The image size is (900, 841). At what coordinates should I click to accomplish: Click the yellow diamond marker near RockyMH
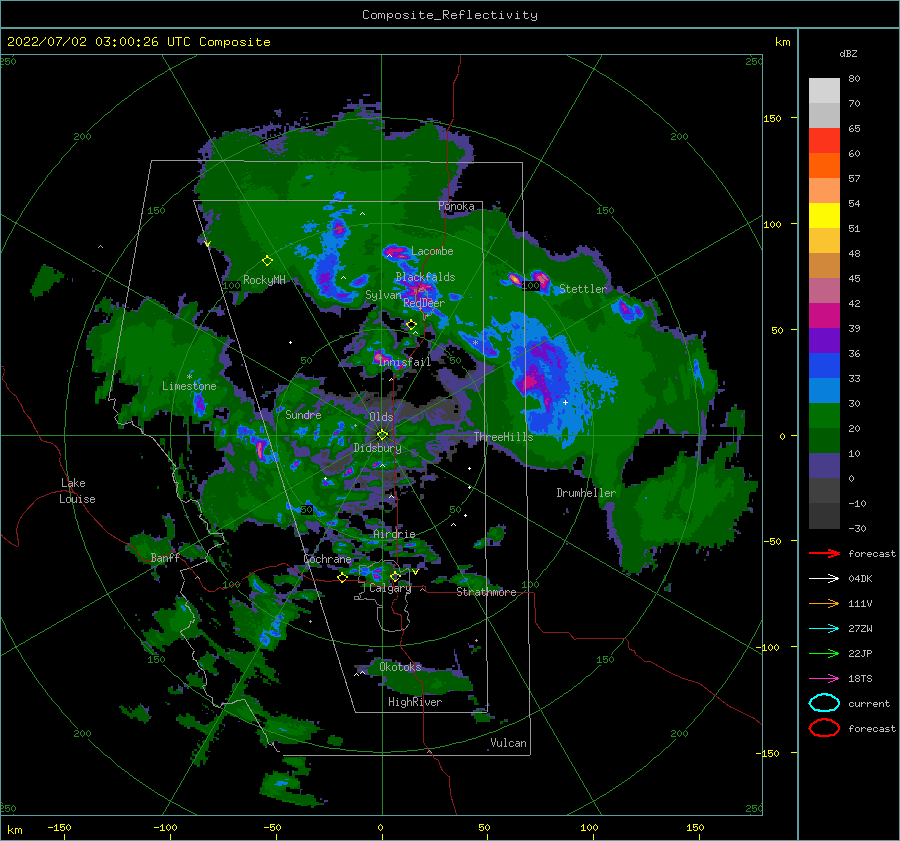coord(267,261)
